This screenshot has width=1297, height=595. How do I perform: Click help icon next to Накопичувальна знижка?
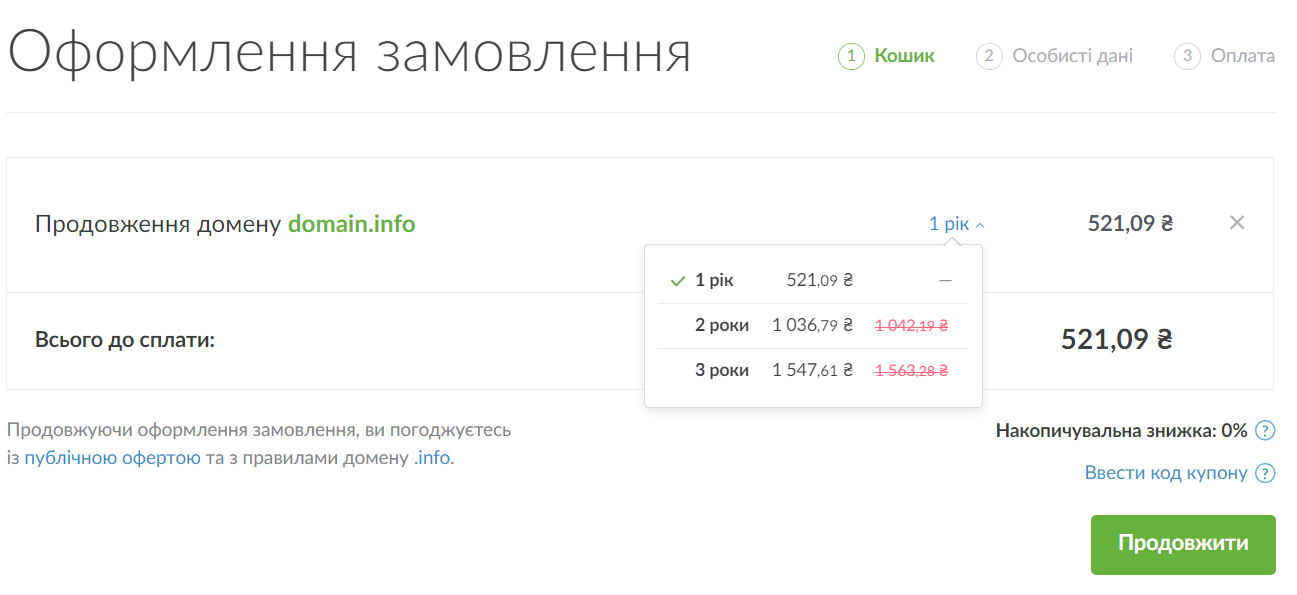coord(1265,431)
